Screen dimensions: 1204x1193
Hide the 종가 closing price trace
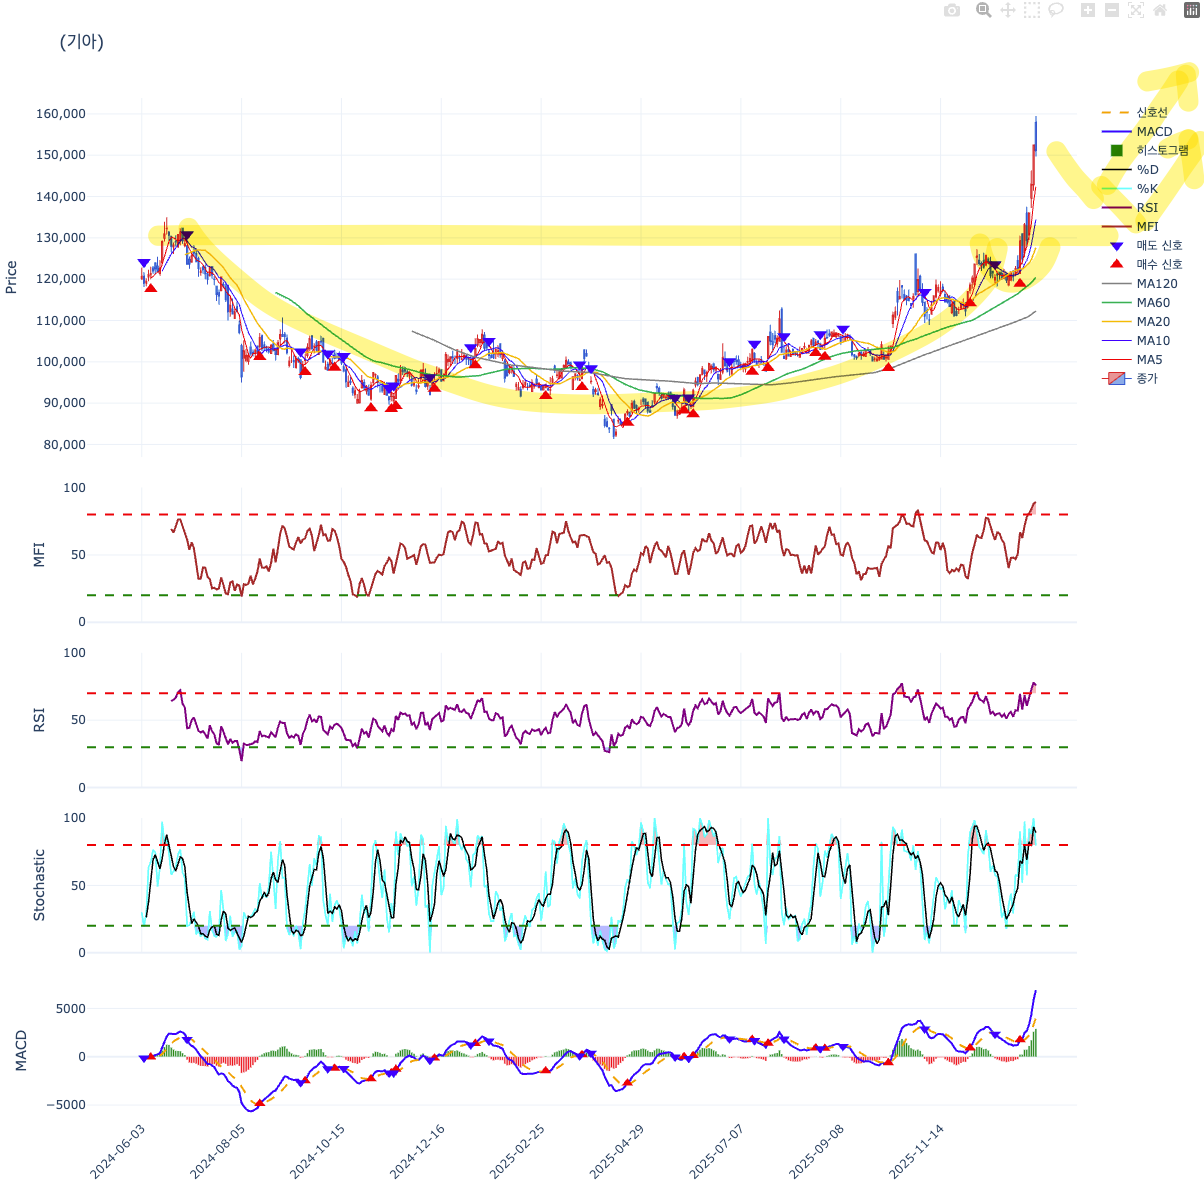coord(1146,378)
